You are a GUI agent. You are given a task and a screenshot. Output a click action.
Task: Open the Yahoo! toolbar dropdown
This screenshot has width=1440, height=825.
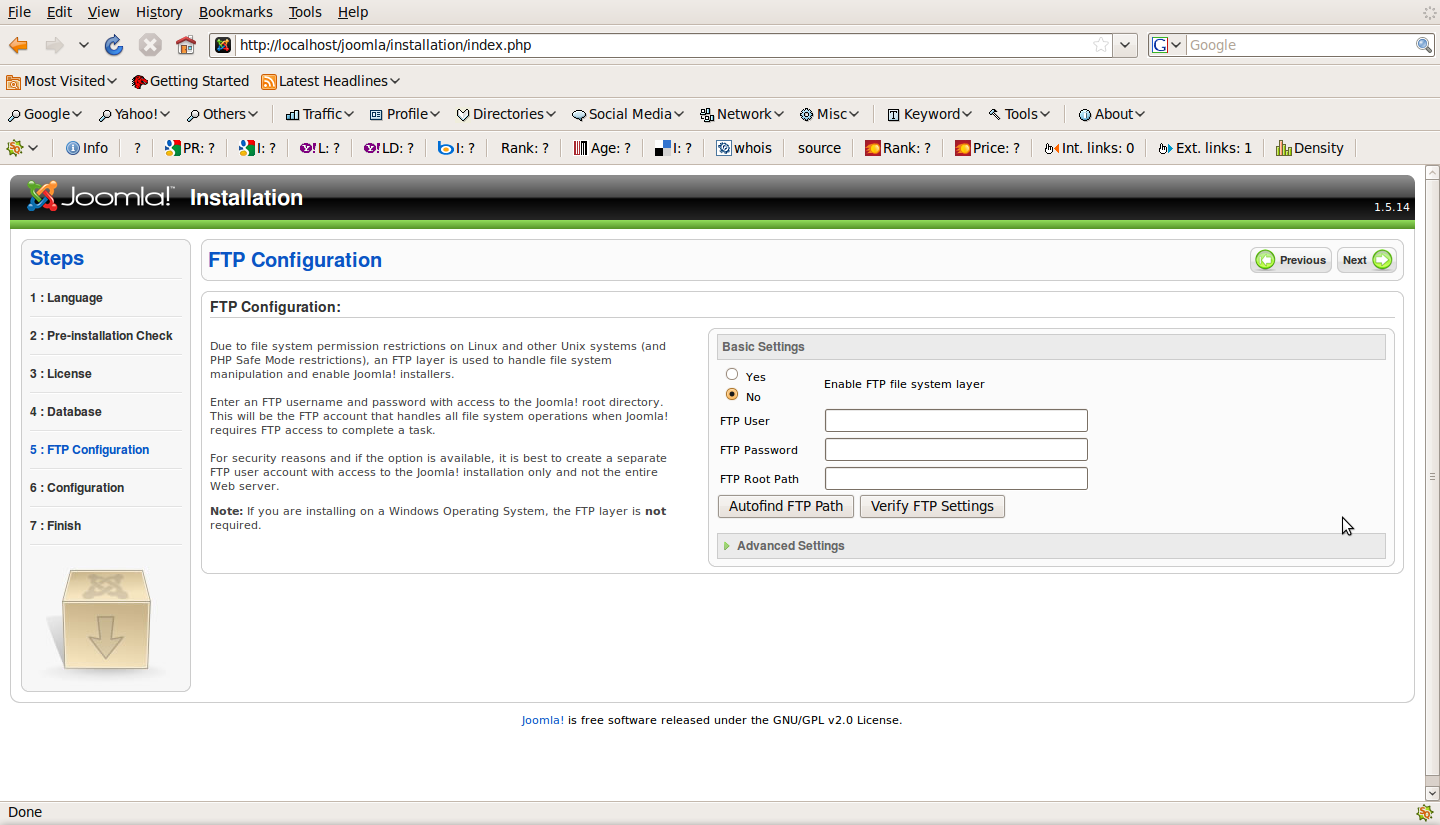[x=134, y=114]
